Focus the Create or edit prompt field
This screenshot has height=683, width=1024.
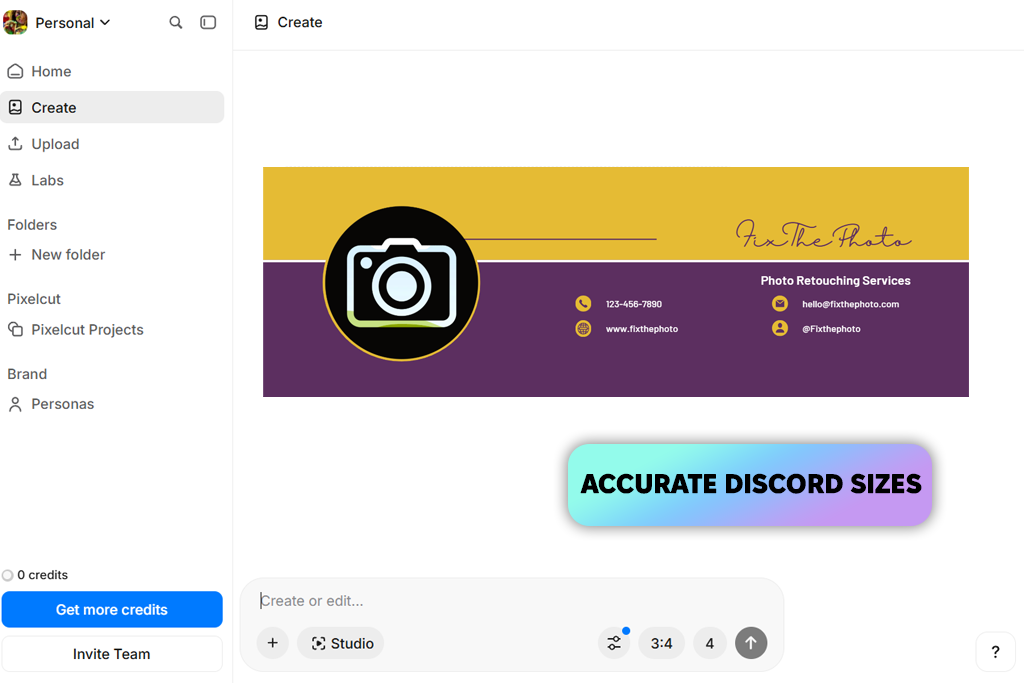512,601
